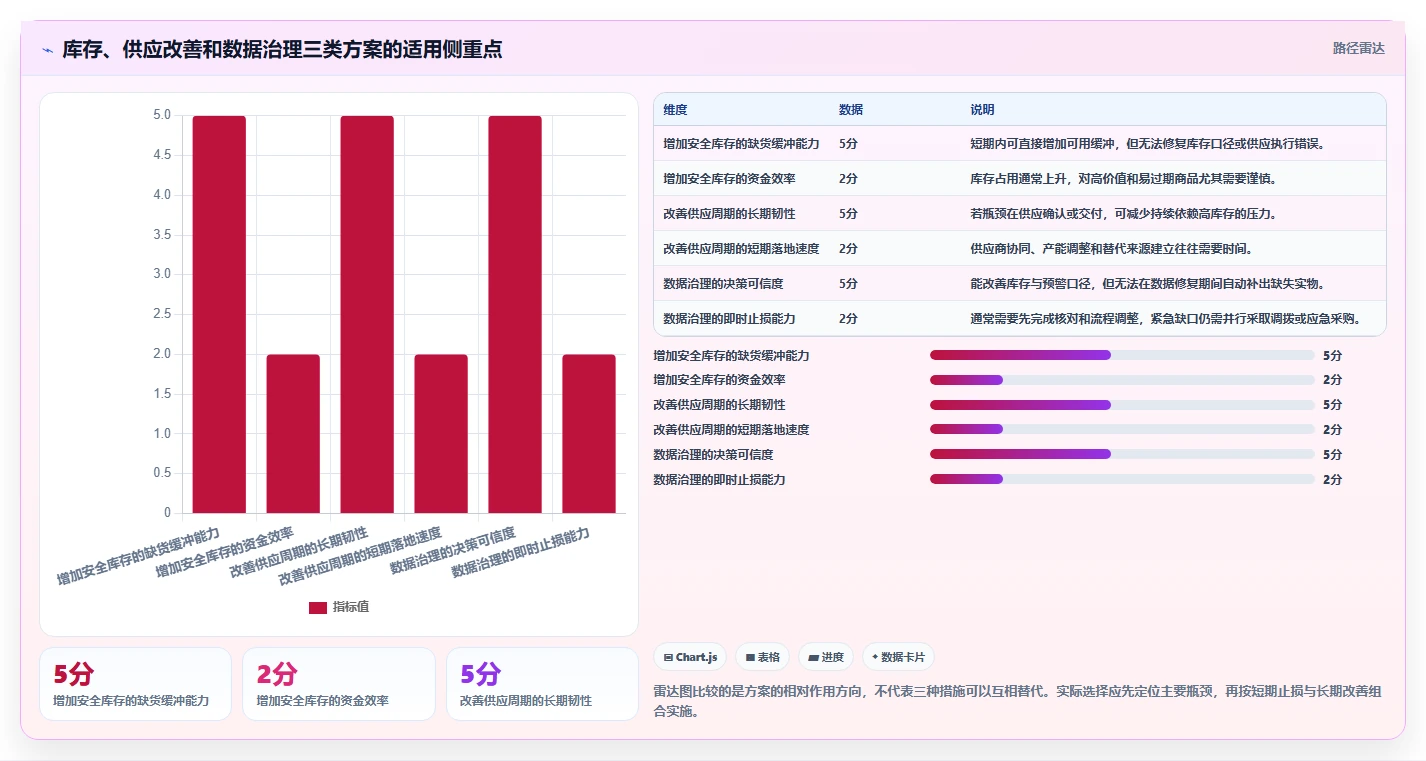Click description starting 若瓶颈在供应确认或交付
1426x761 pixels.
(1123, 214)
